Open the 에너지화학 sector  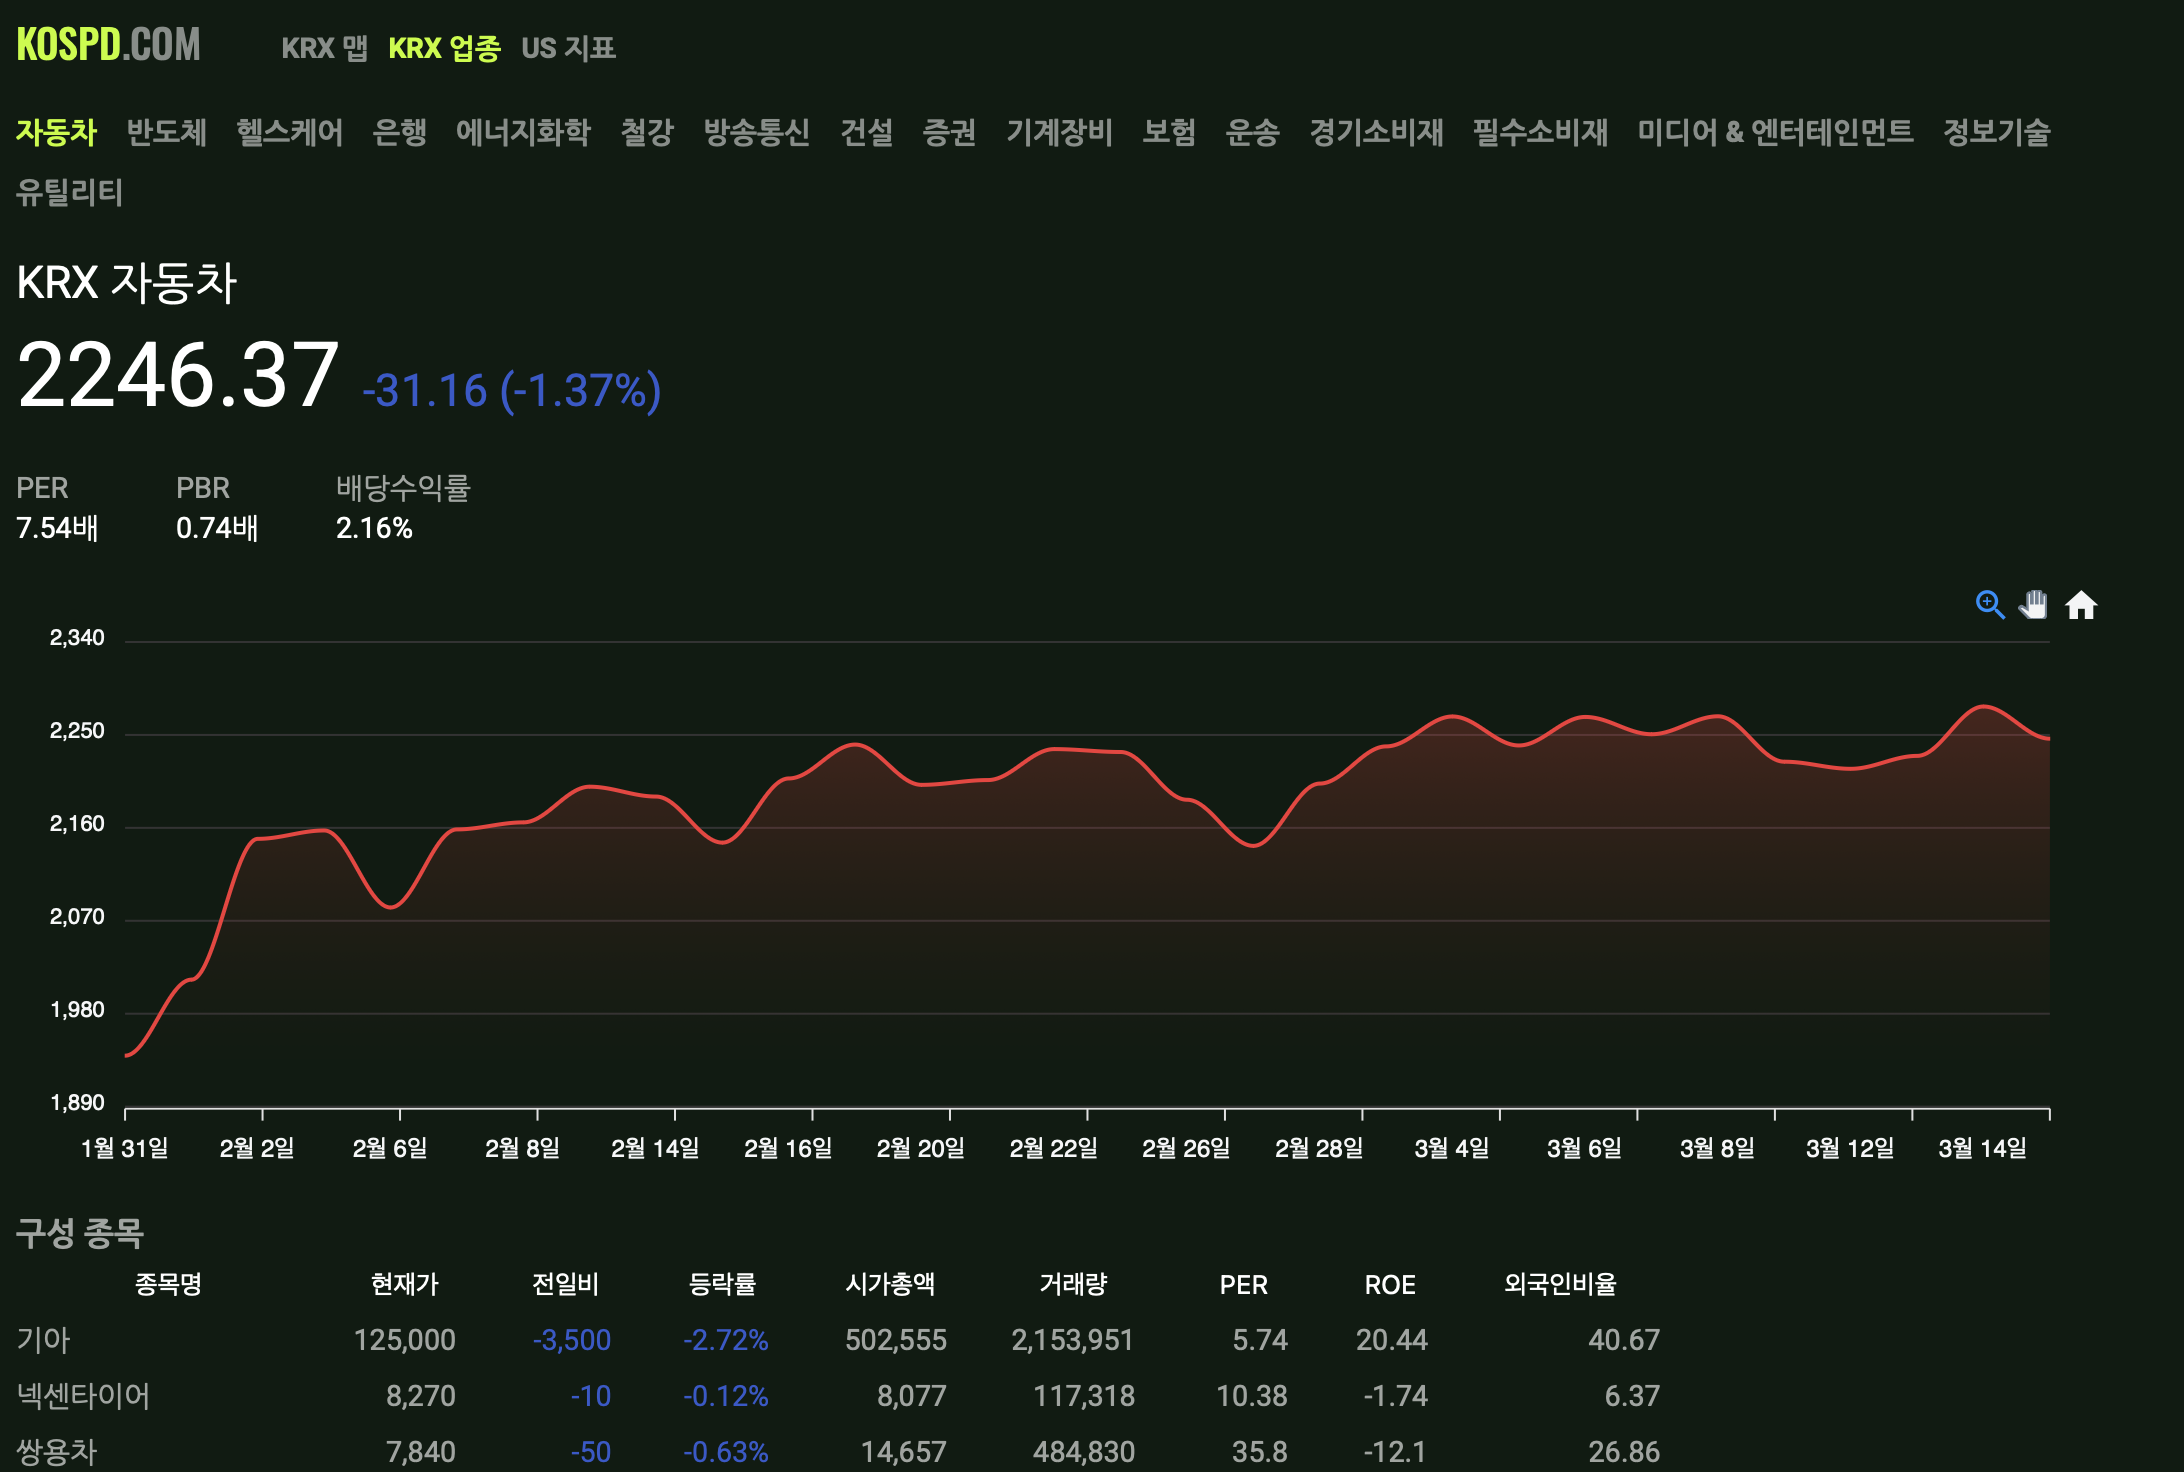pos(523,132)
